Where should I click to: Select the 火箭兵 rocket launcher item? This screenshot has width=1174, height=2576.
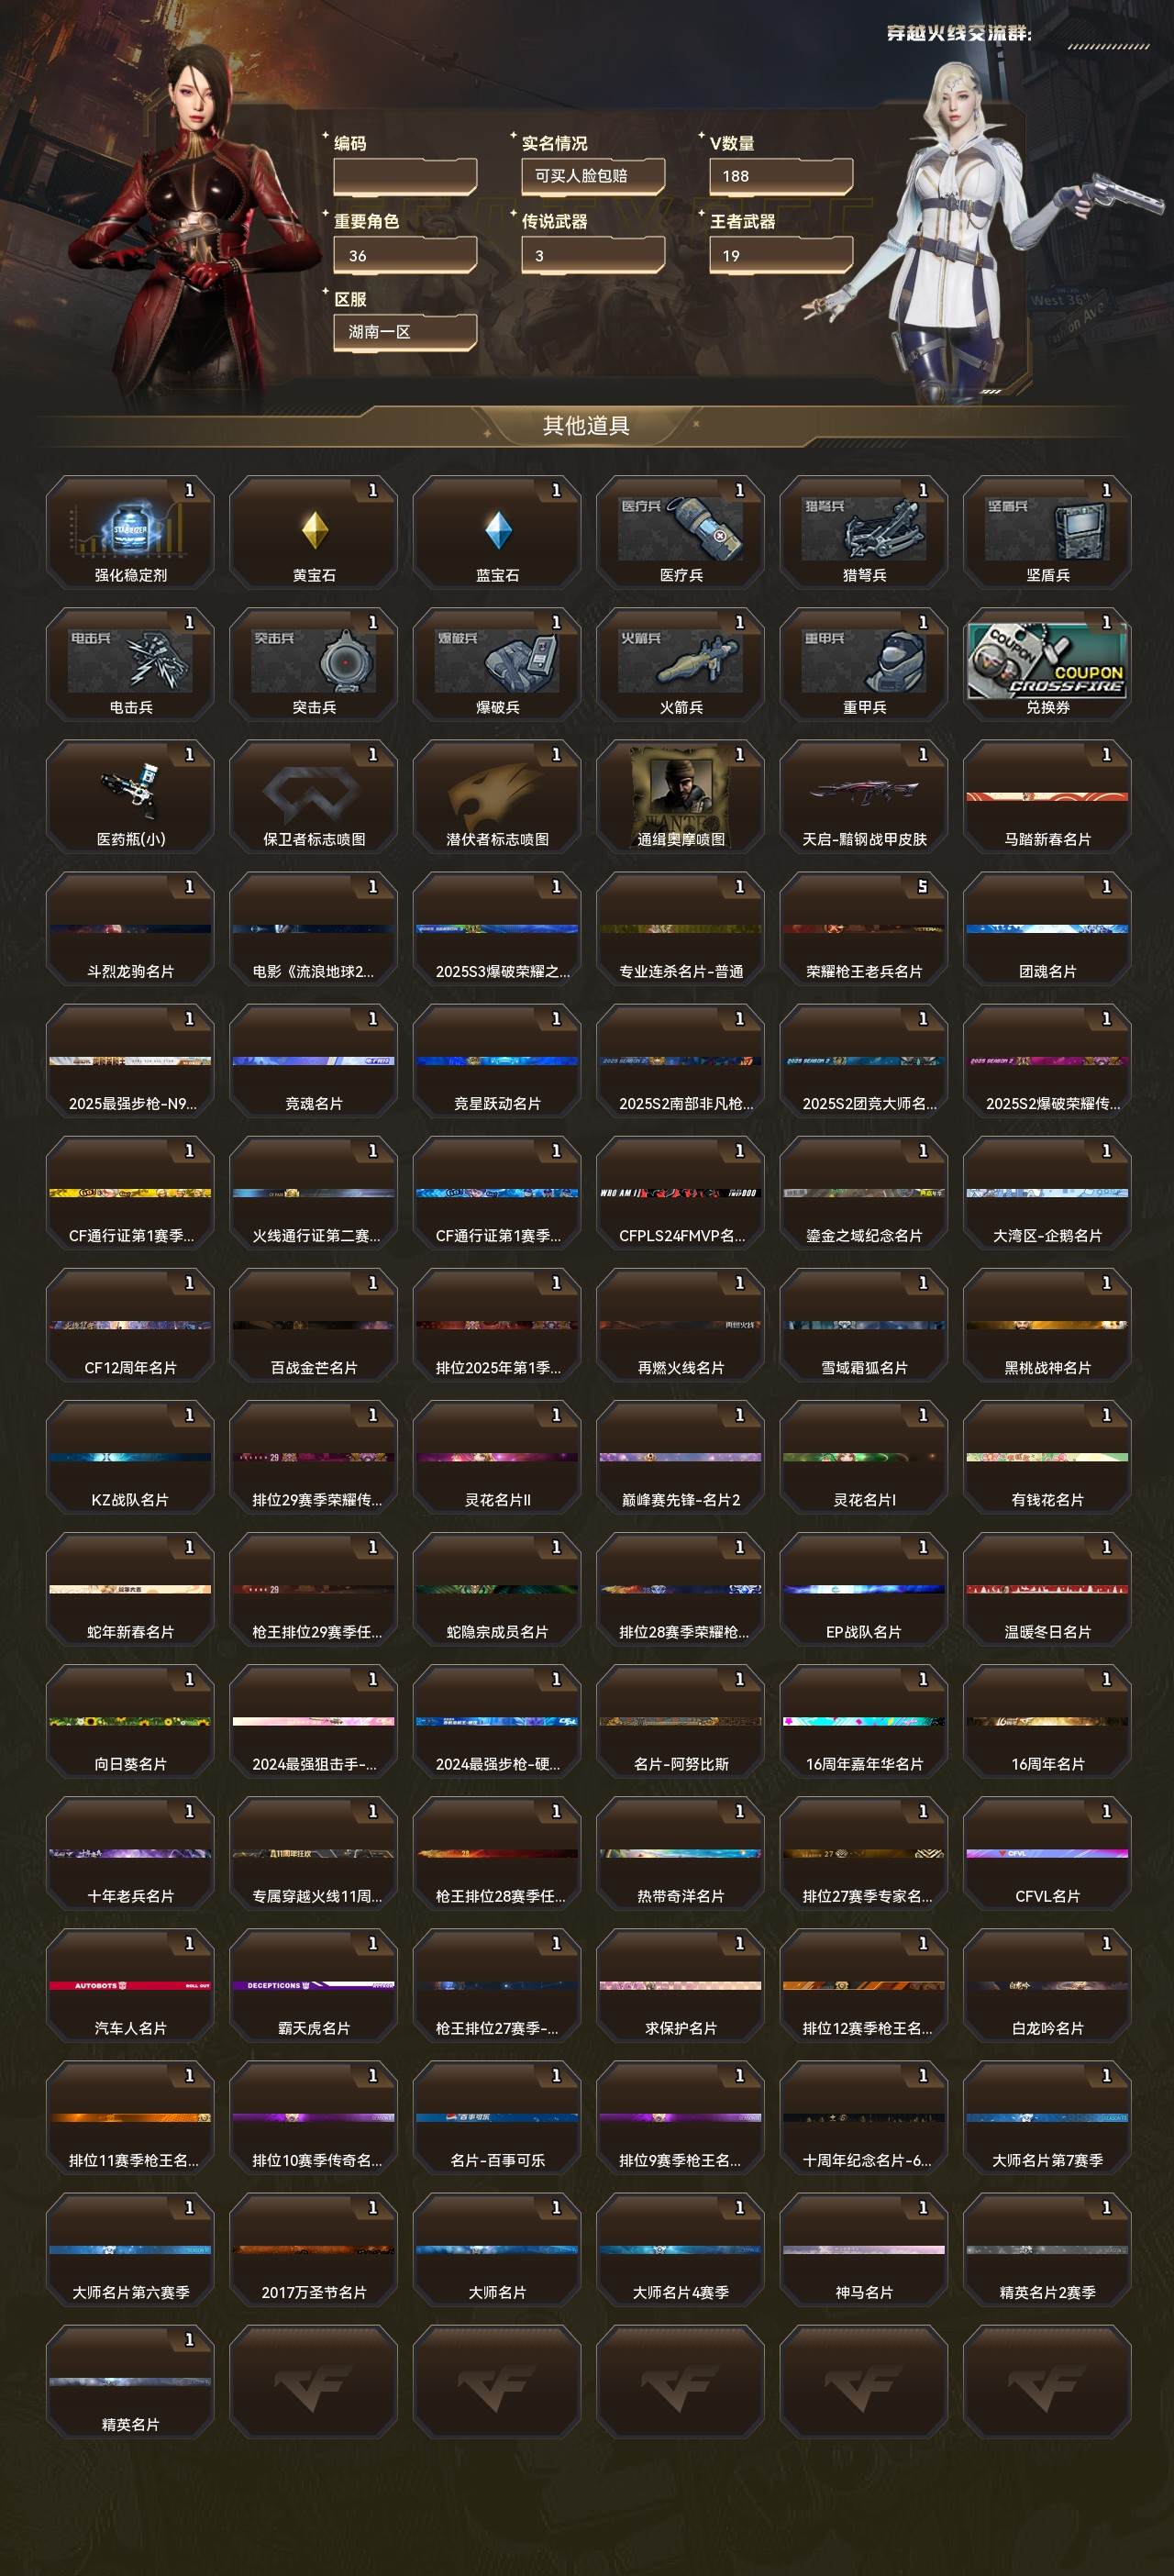(x=681, y=664)
